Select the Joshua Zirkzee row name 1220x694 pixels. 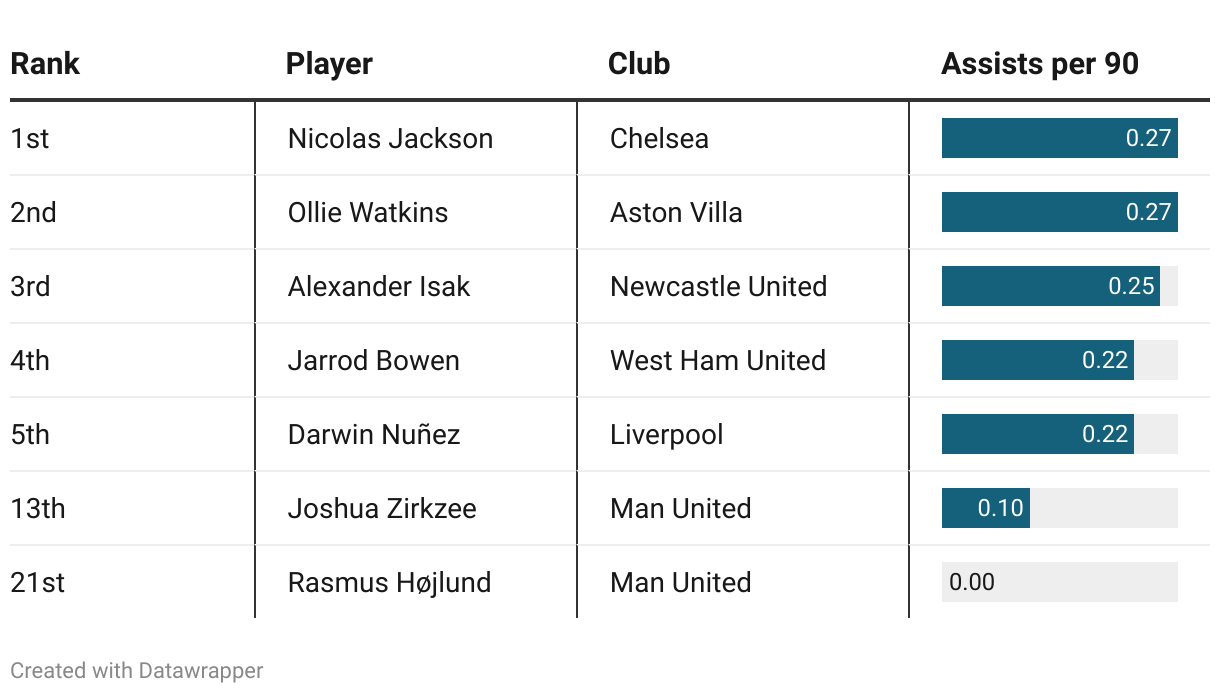382,508
